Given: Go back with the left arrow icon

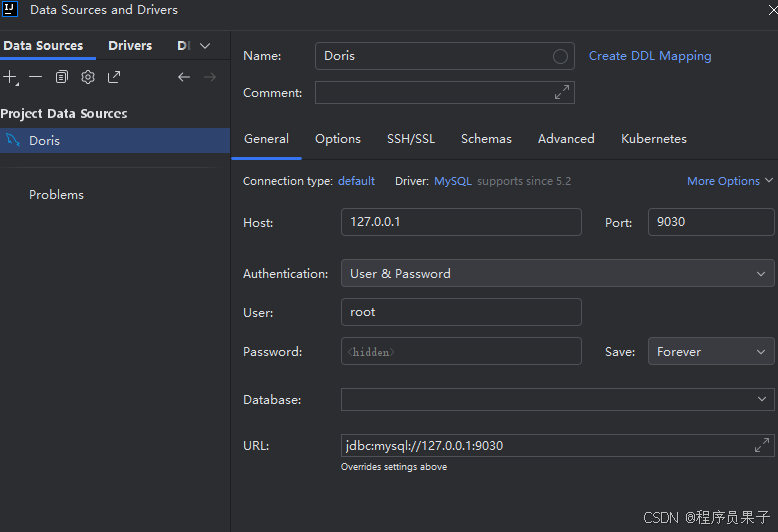Looking at the screenshot, I should click(184, 77).
